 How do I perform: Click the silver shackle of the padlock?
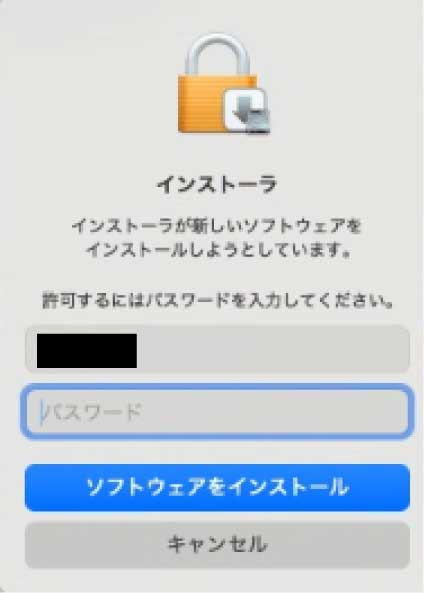tap(217, 55)
